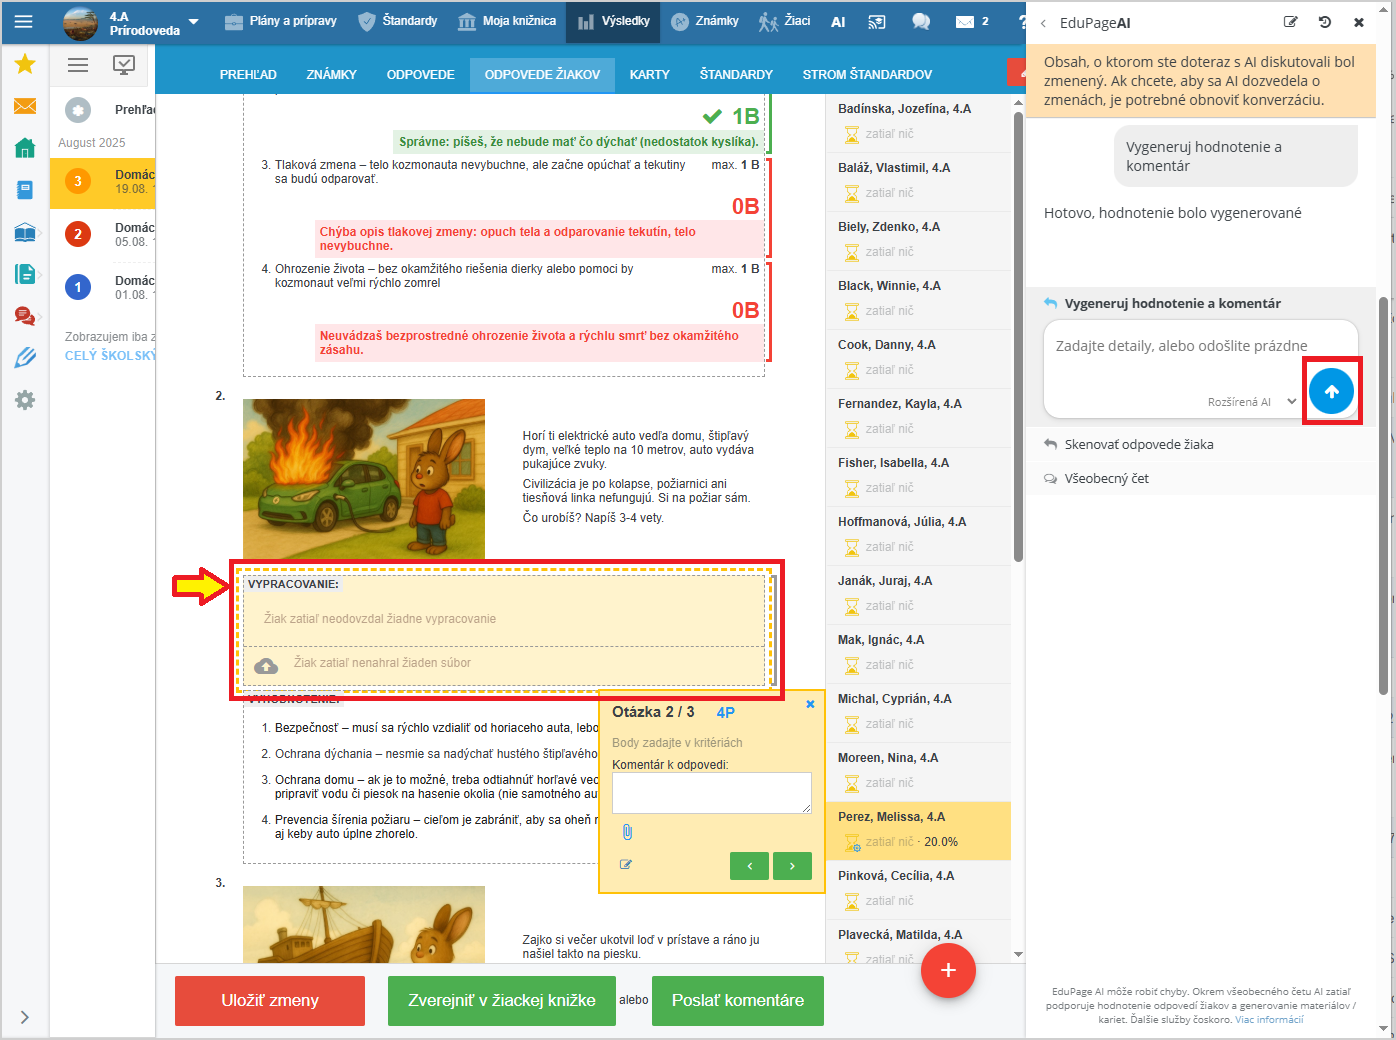1396x1040 pixels.
Task: Click the Uložiť zmeny button
Action: (270, 1001)
